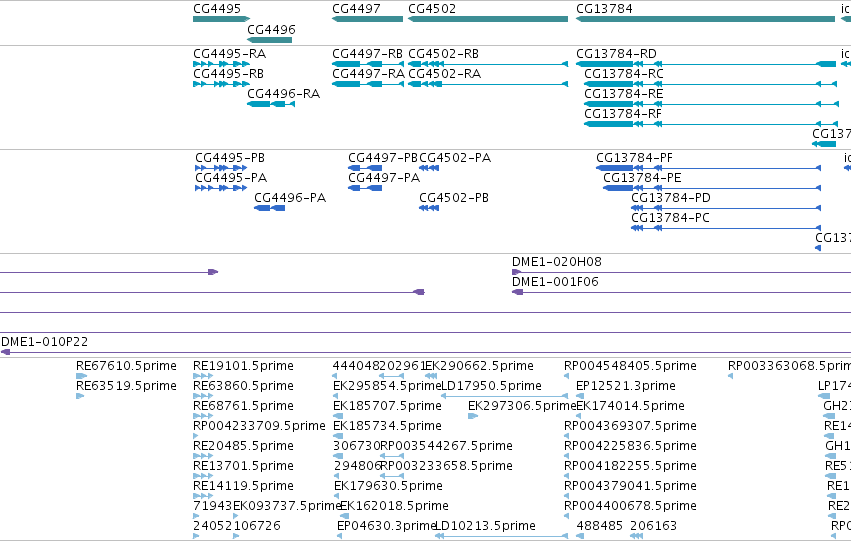Screen dimensions: 851x541
Task: Select the CG13784-RE transcript
Action: (x=711, y=104)
